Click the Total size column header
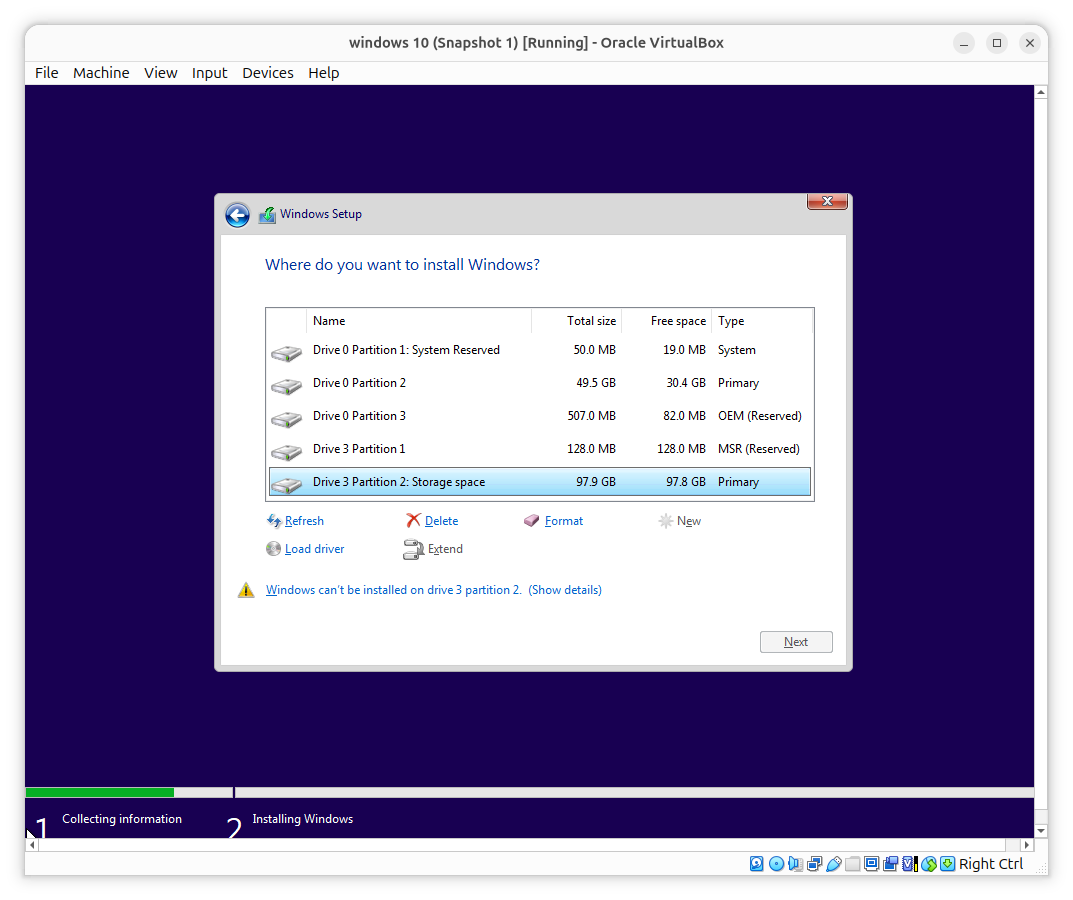 tap(577, 321)
